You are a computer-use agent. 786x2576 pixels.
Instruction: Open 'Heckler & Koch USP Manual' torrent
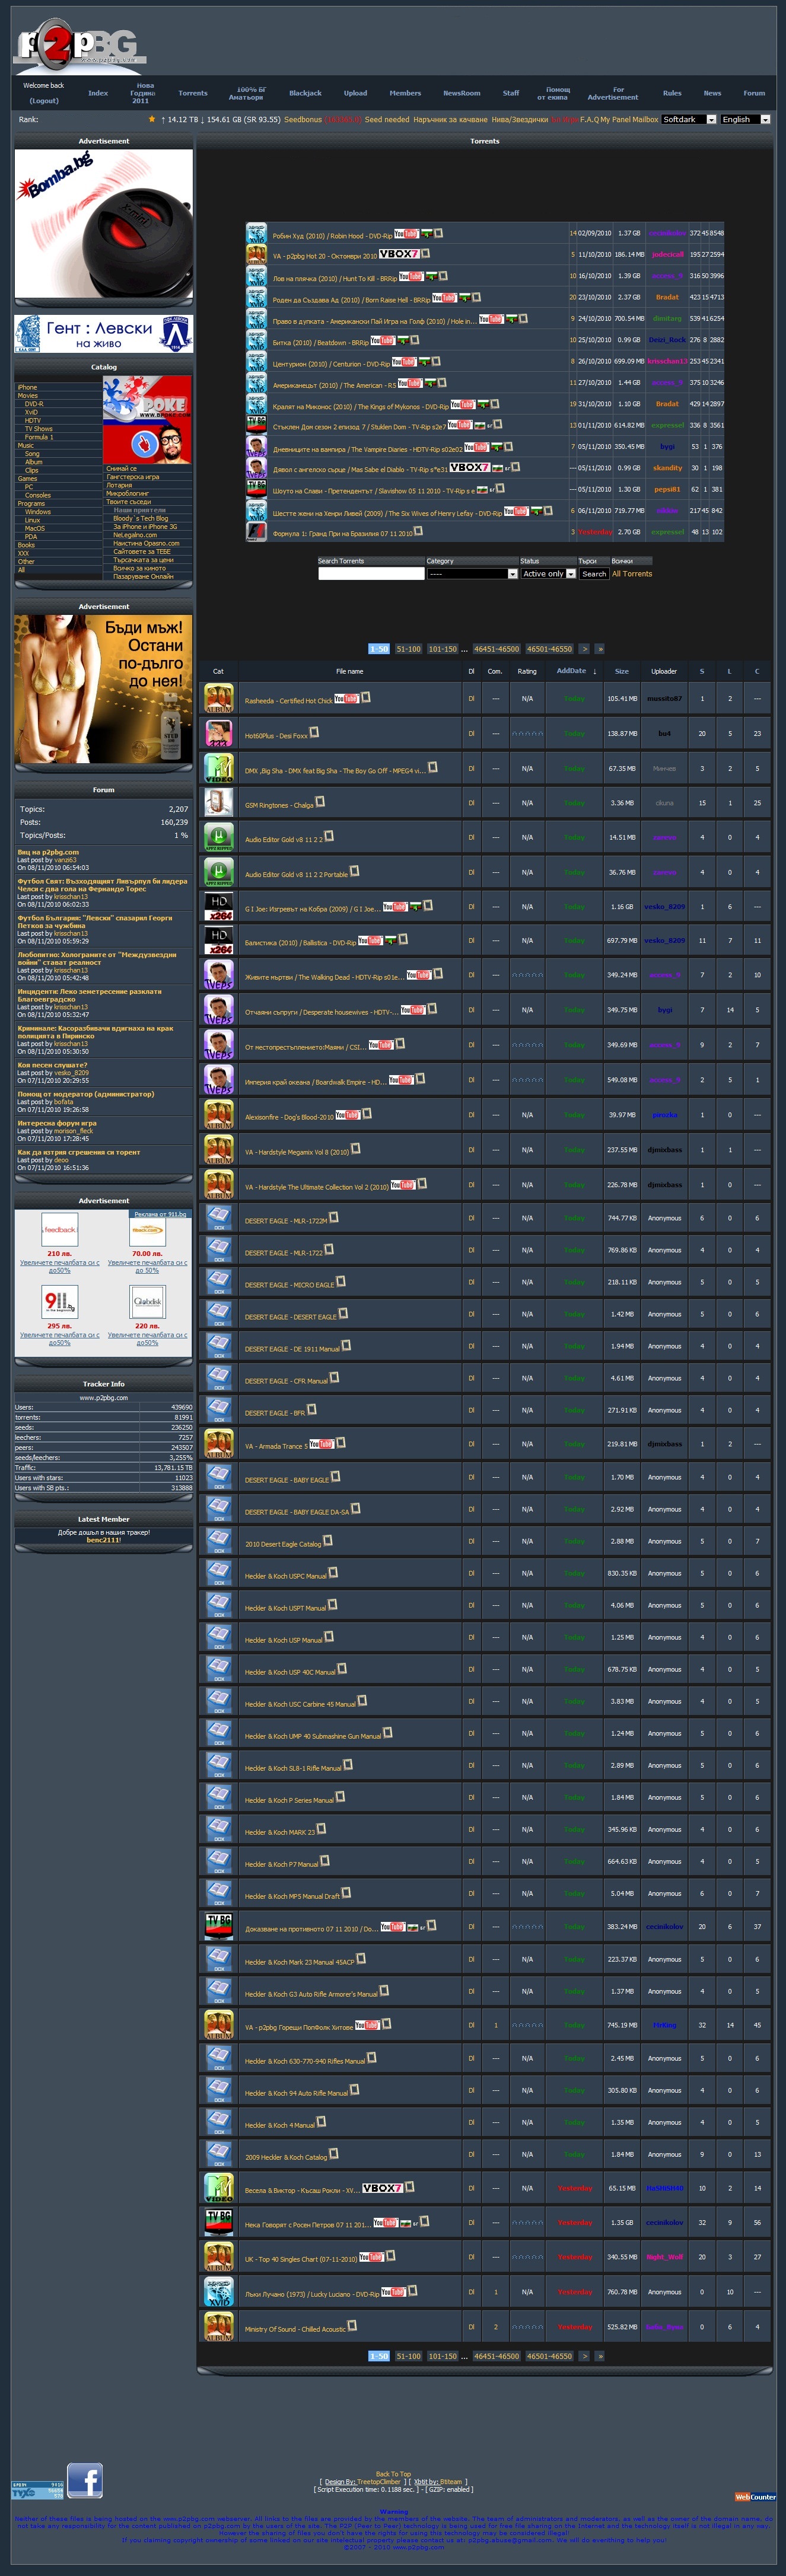tap(284, 1640)
